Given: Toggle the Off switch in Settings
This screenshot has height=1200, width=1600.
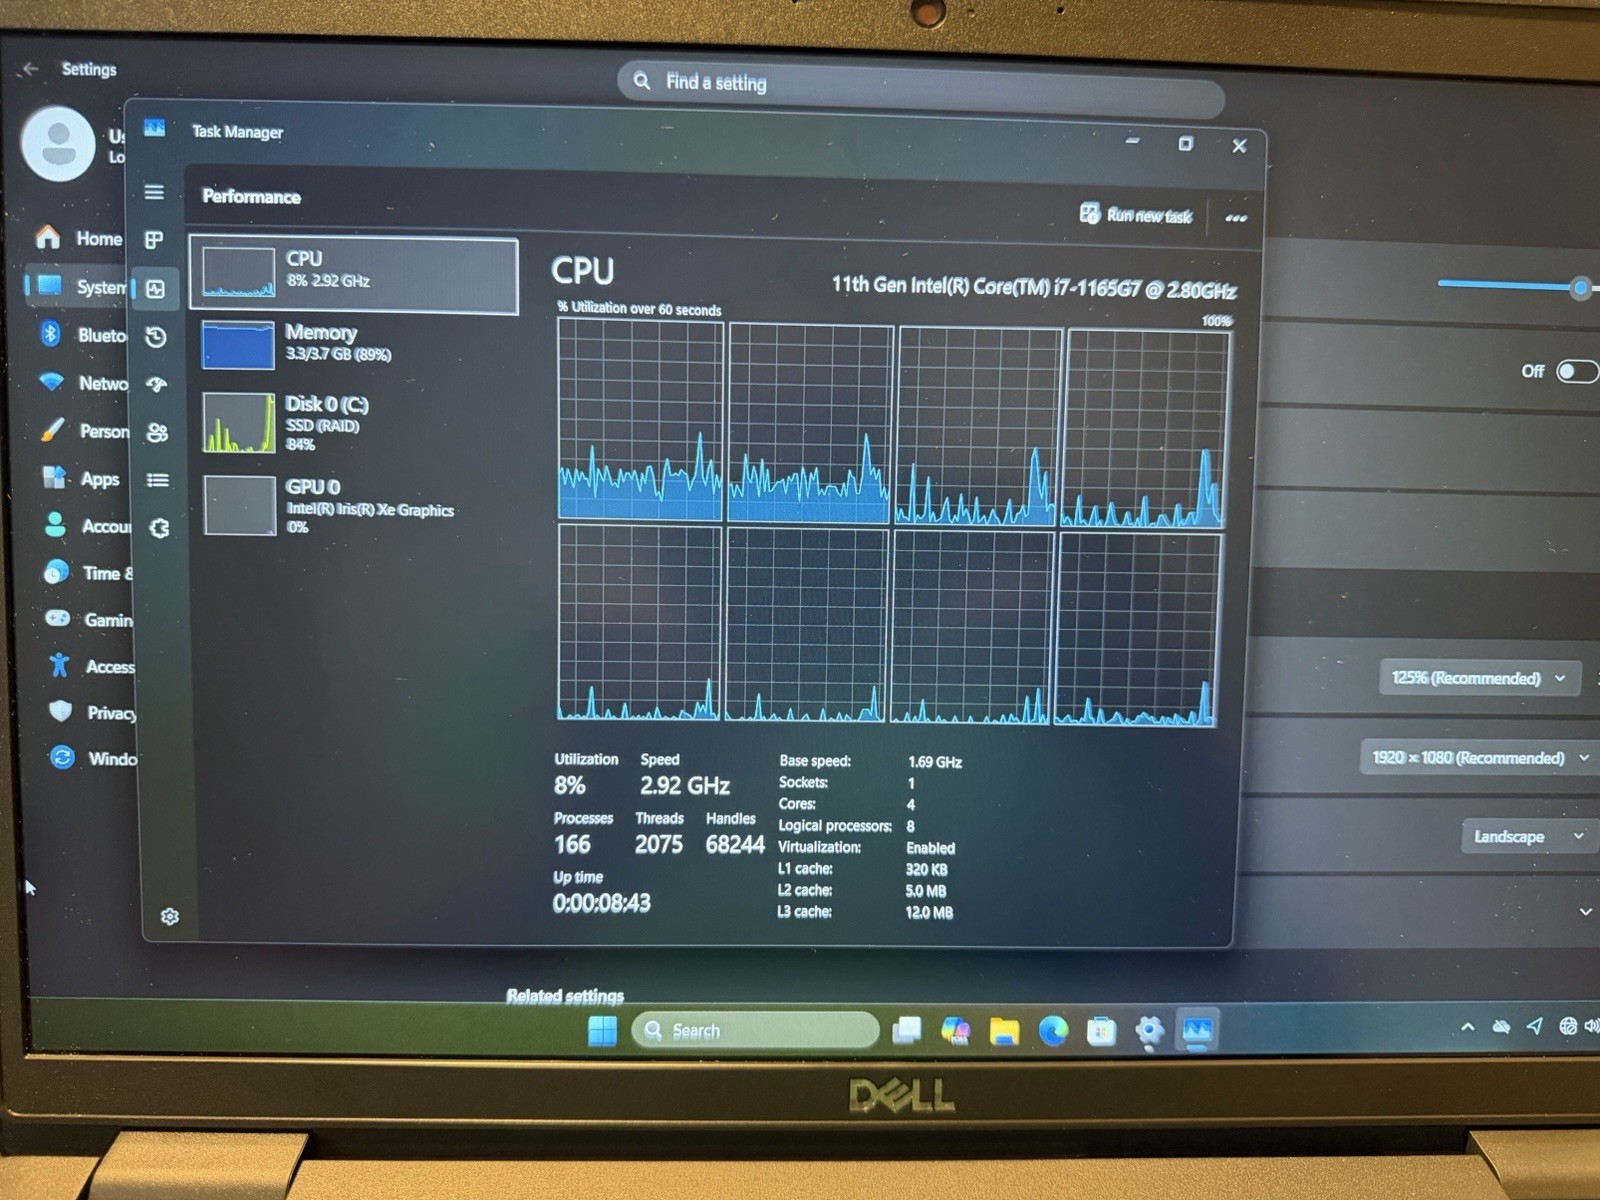Looking at the screenshot, I should (1576, 372).
